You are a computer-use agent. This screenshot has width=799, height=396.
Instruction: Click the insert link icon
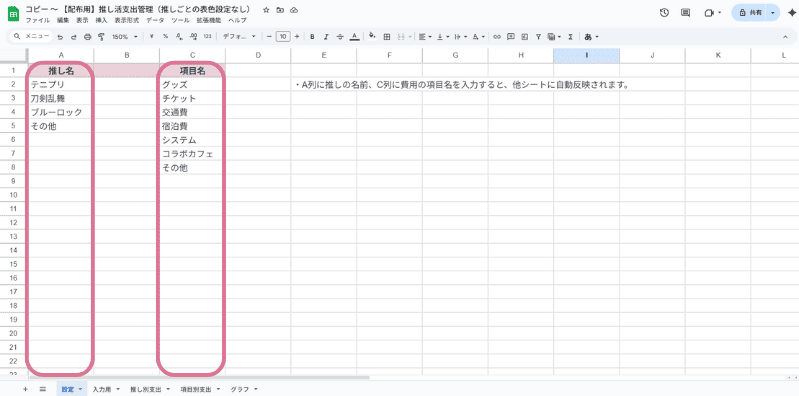496,37
